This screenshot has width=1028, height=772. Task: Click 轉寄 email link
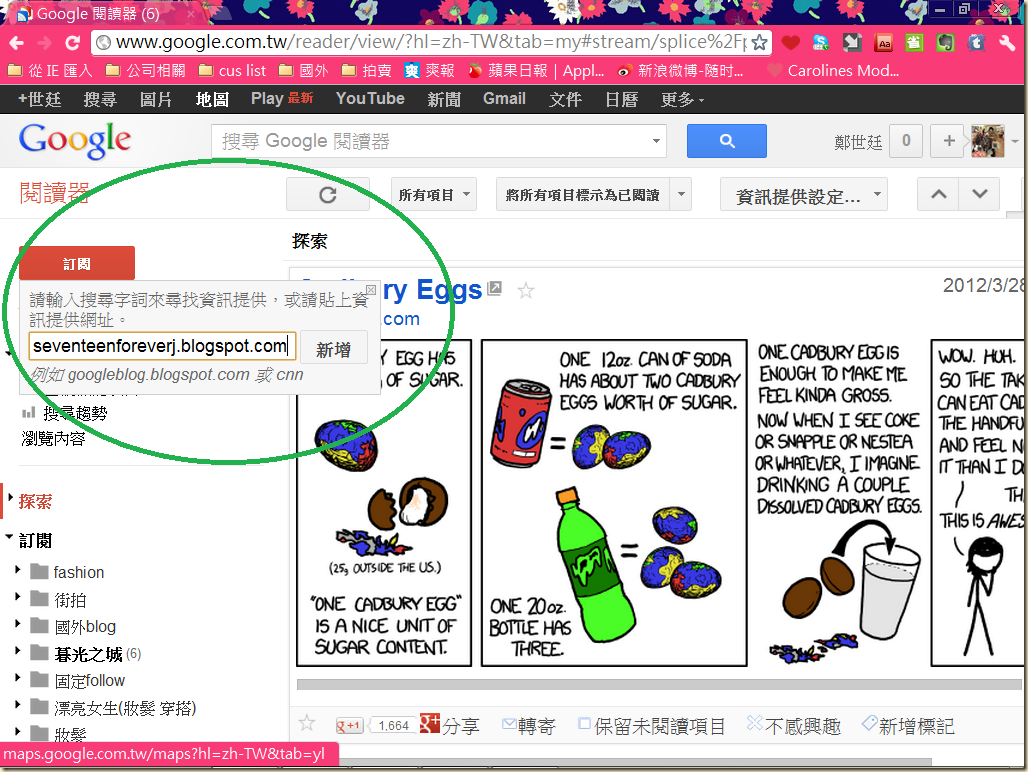[529, 725]
